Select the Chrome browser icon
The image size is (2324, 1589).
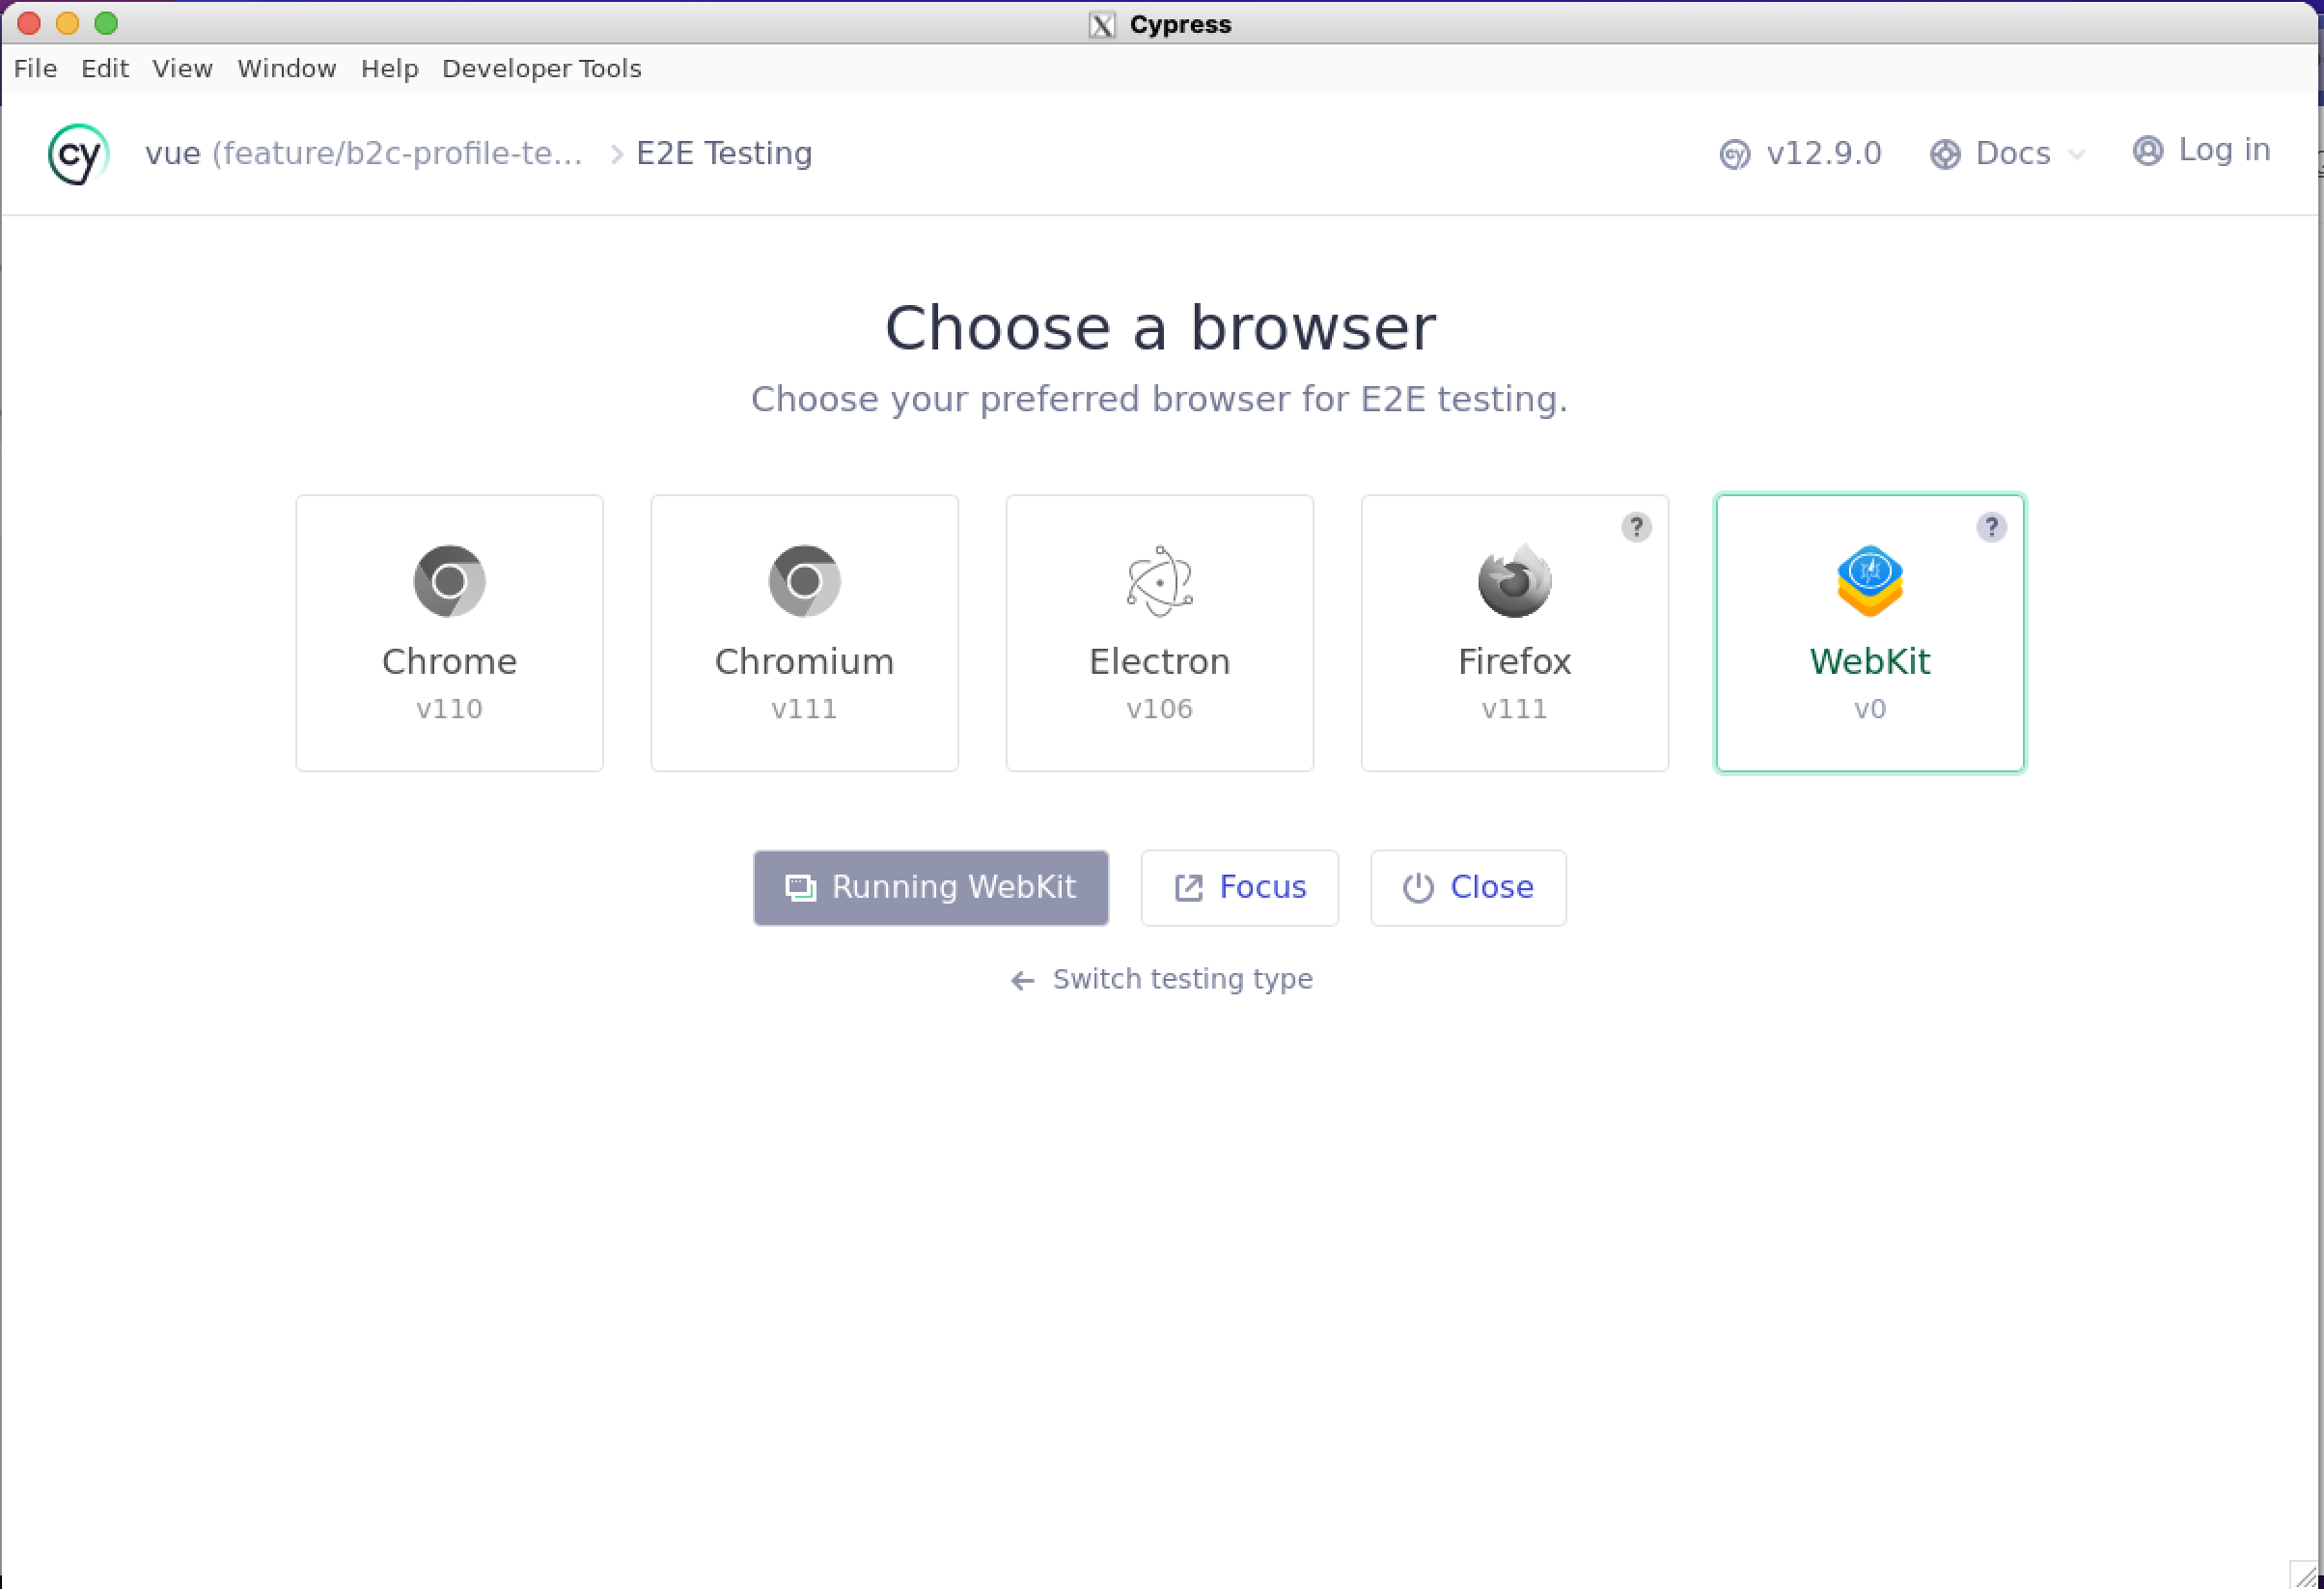coord(449,580)
